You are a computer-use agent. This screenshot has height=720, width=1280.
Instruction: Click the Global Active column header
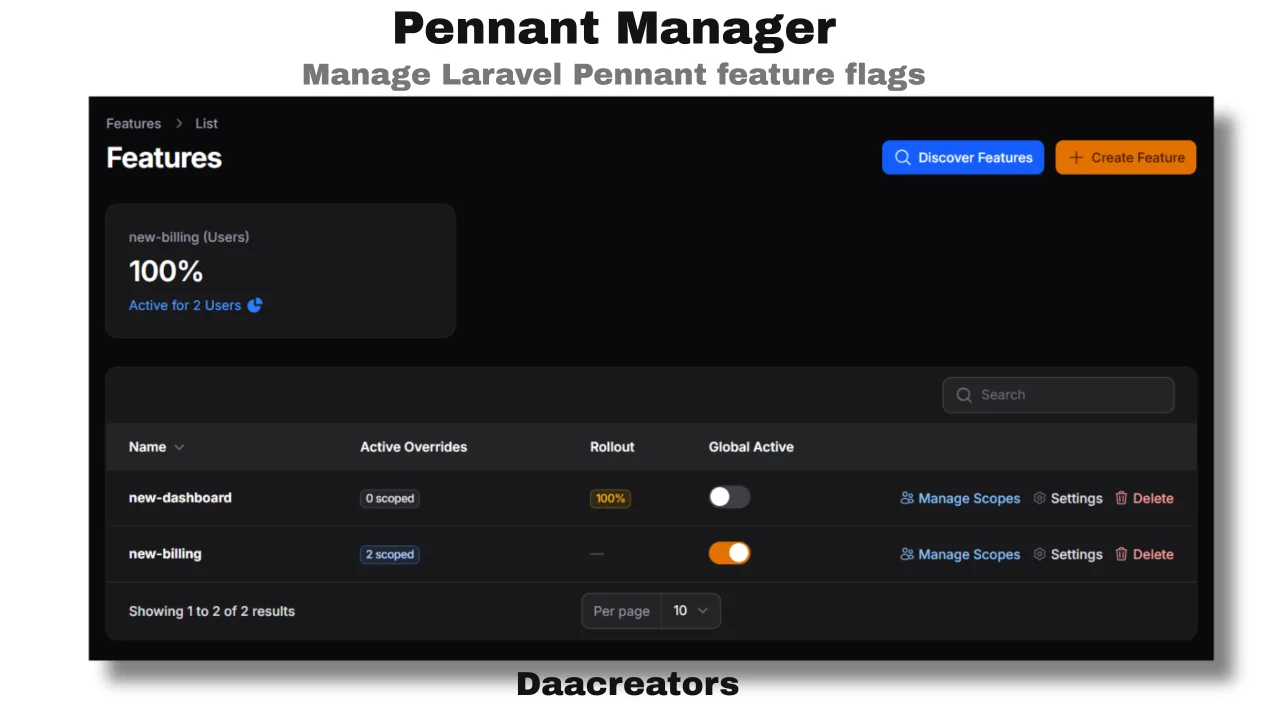751,447
